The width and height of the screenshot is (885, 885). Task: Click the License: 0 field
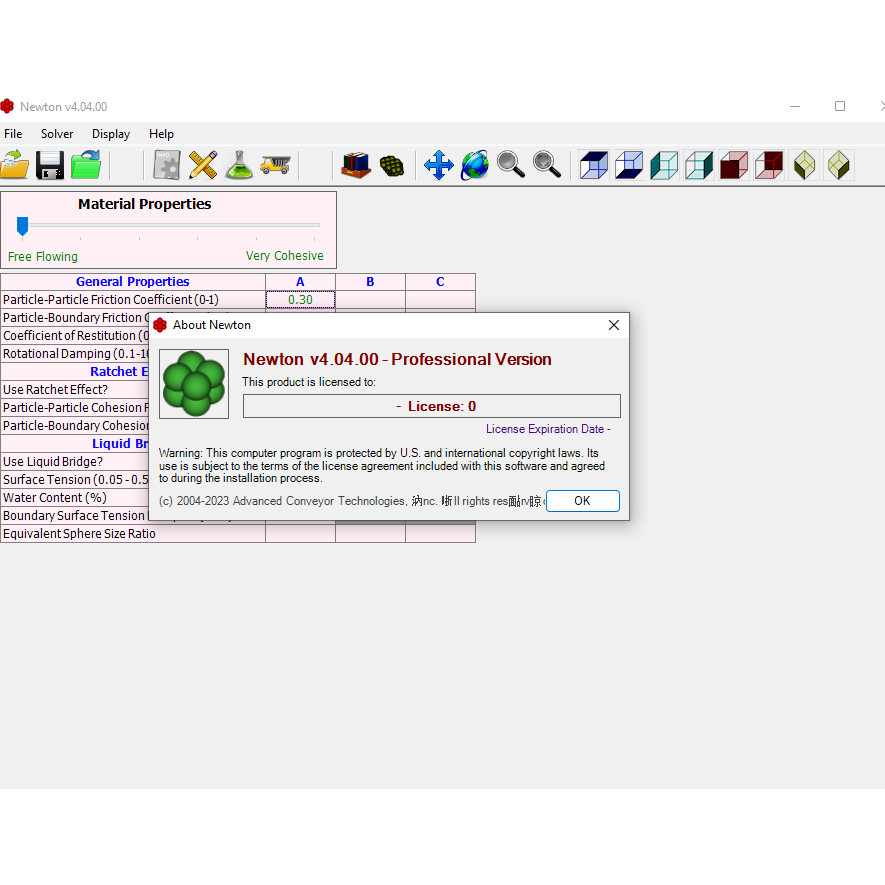[432, 406]
